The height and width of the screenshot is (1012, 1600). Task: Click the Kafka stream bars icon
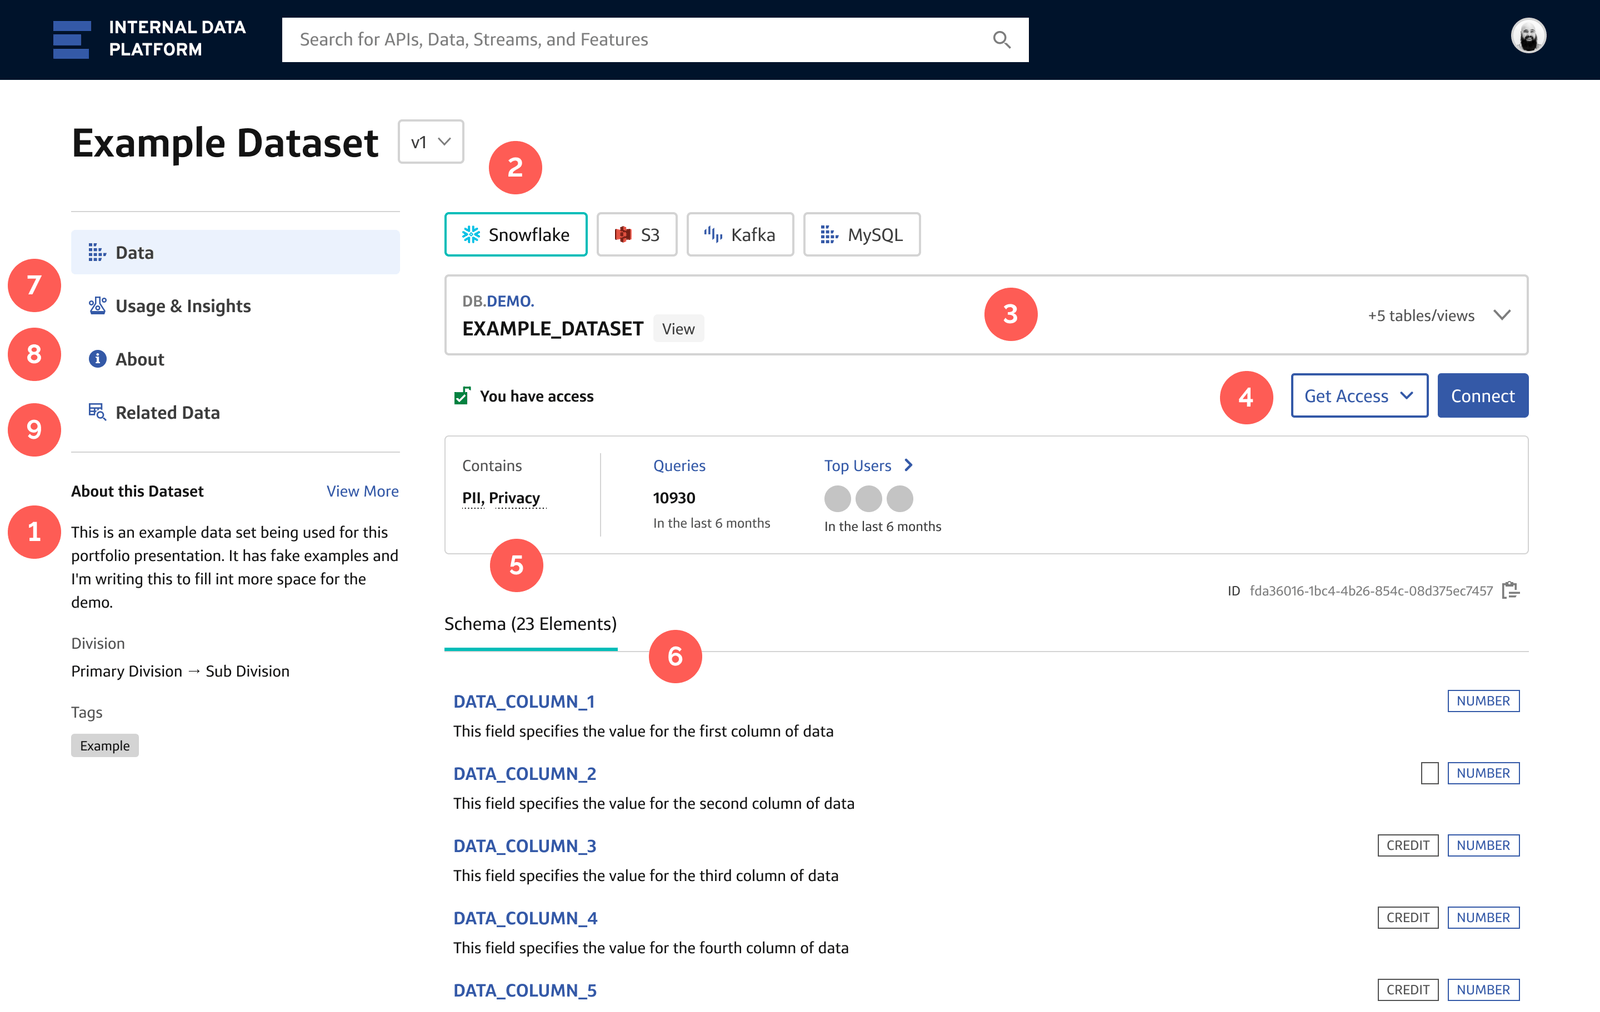(713, 234)
